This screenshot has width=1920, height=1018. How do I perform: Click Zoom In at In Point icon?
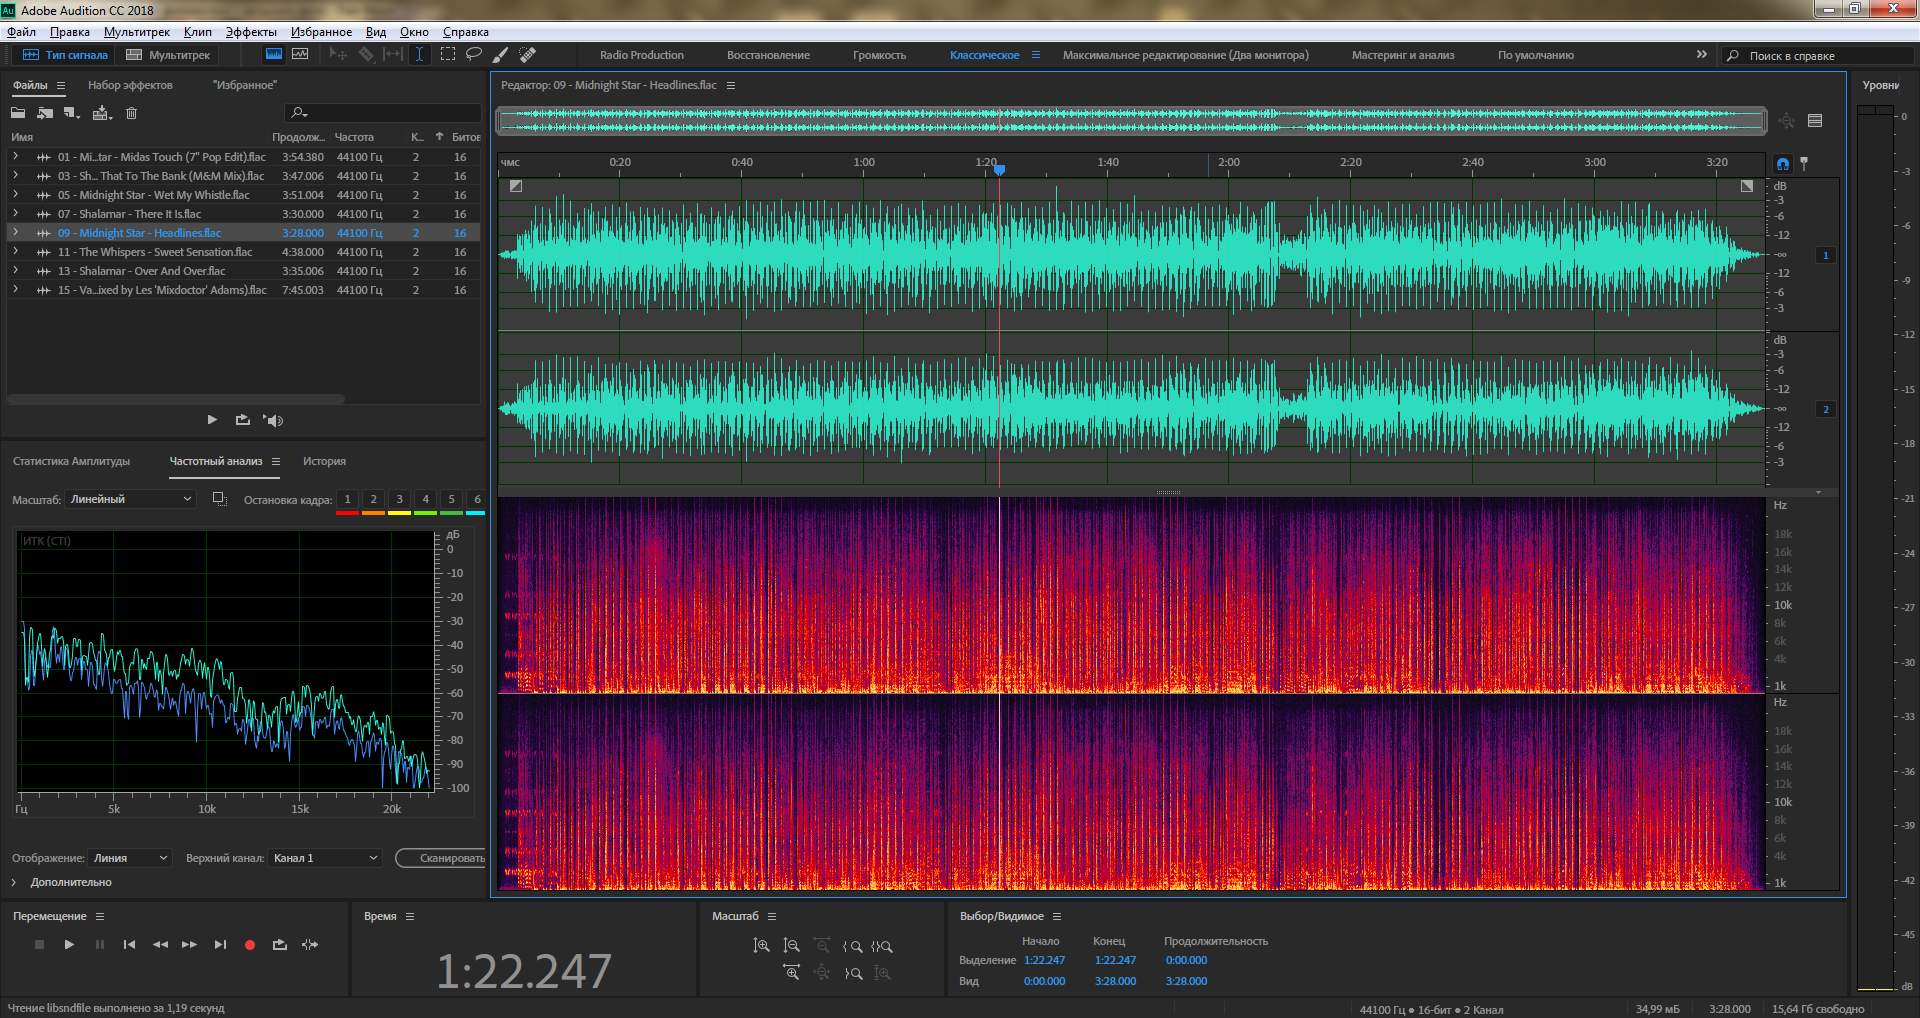tap(852, 946)
